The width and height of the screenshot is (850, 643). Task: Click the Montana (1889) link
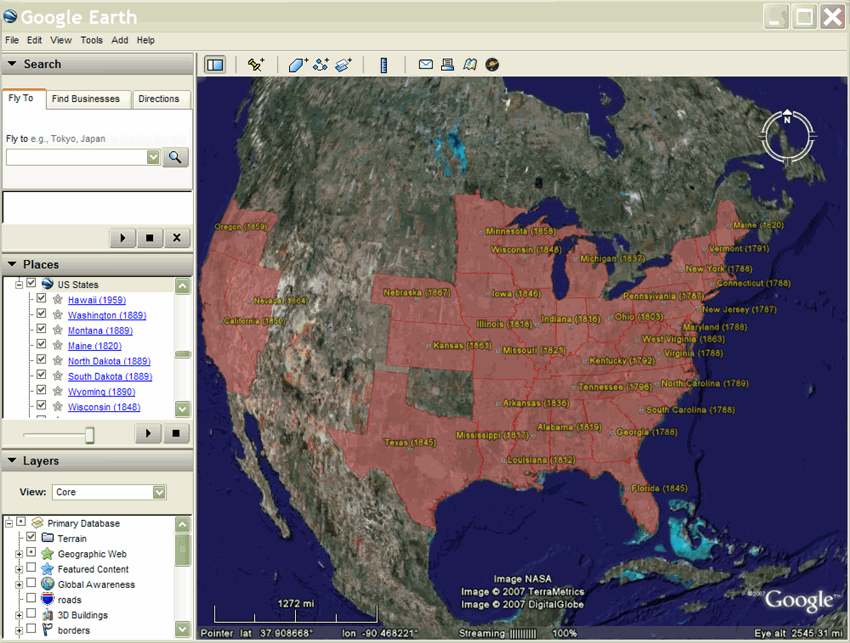[x=100, y=330]
